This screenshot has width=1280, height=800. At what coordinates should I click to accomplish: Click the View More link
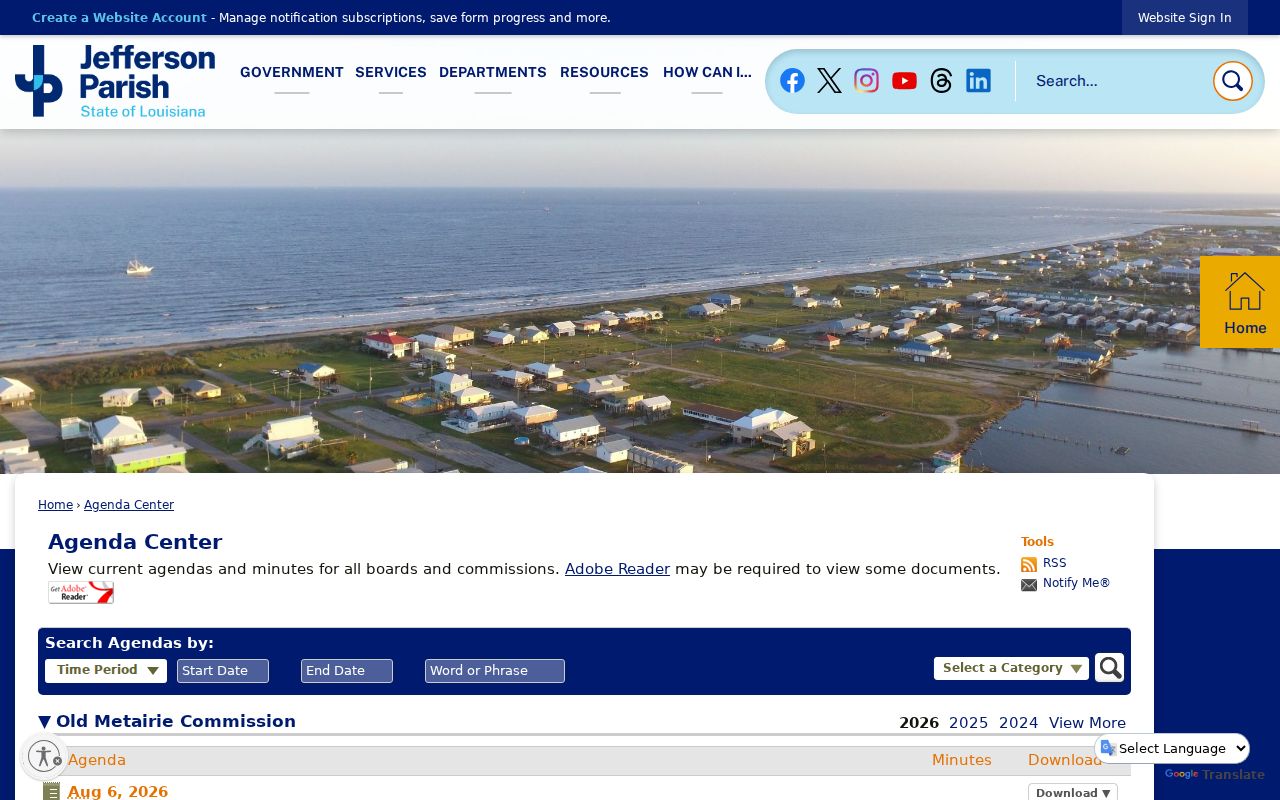point(1087,723)
